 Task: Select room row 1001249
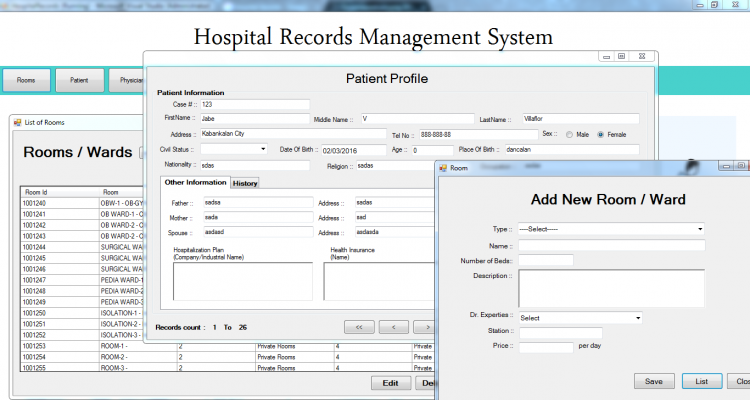pyautogui.click(x=82, y=302)
